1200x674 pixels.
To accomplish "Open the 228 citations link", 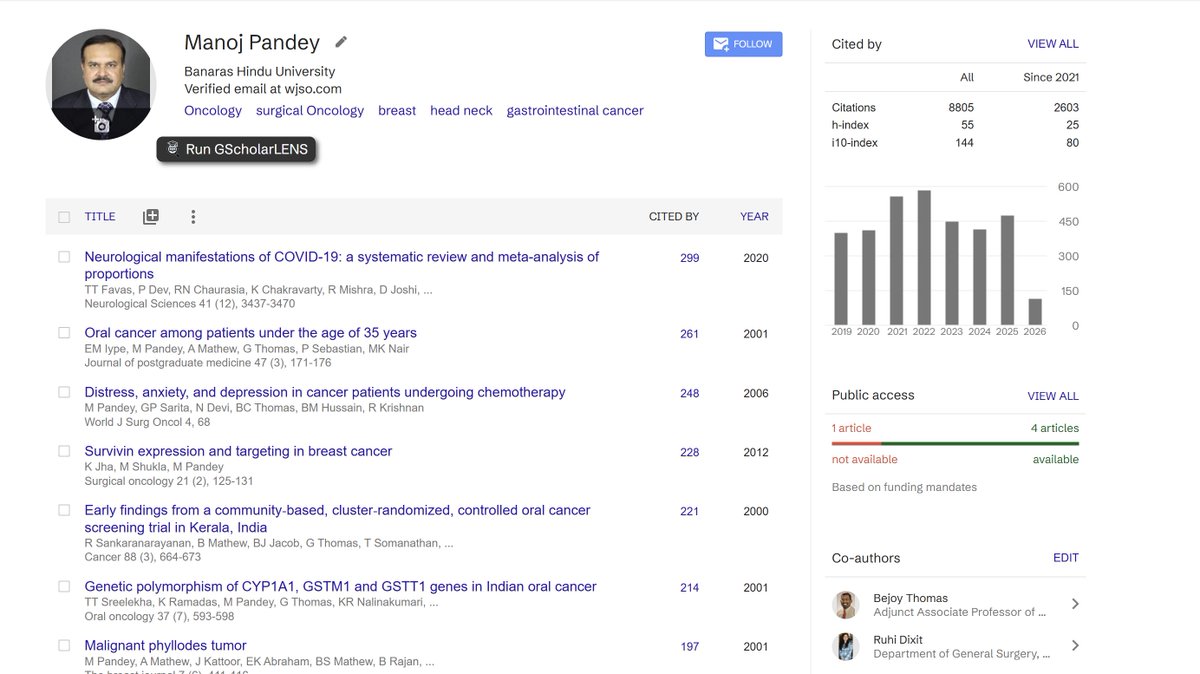I will coord(690,452).
